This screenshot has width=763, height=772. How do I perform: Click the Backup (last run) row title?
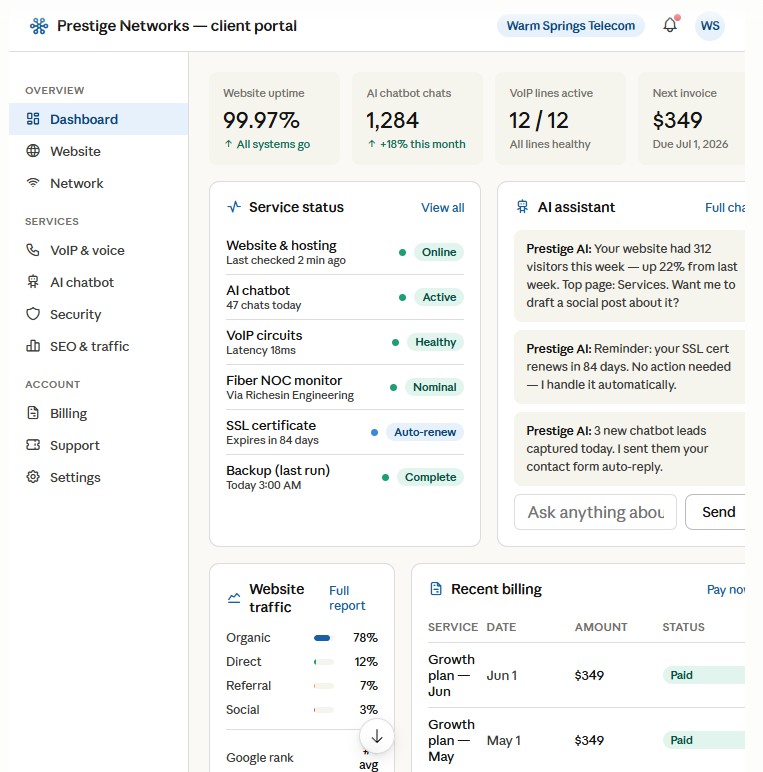click(278, 470)
